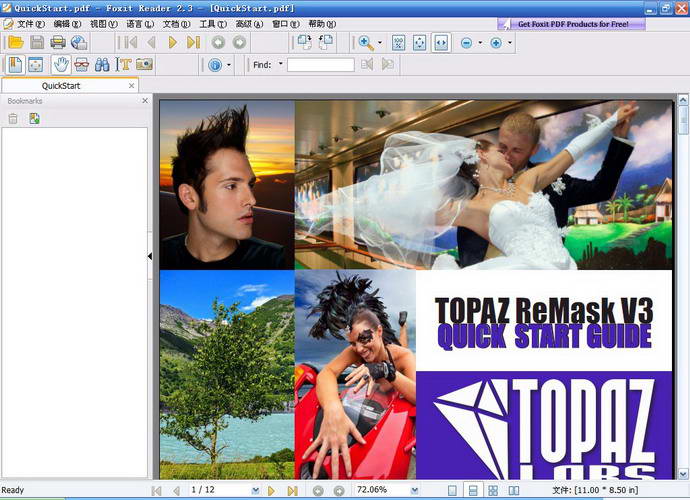The image size is (690, 500).
Task: Open the 高级 (Advanced) menu
Action: 250,24
